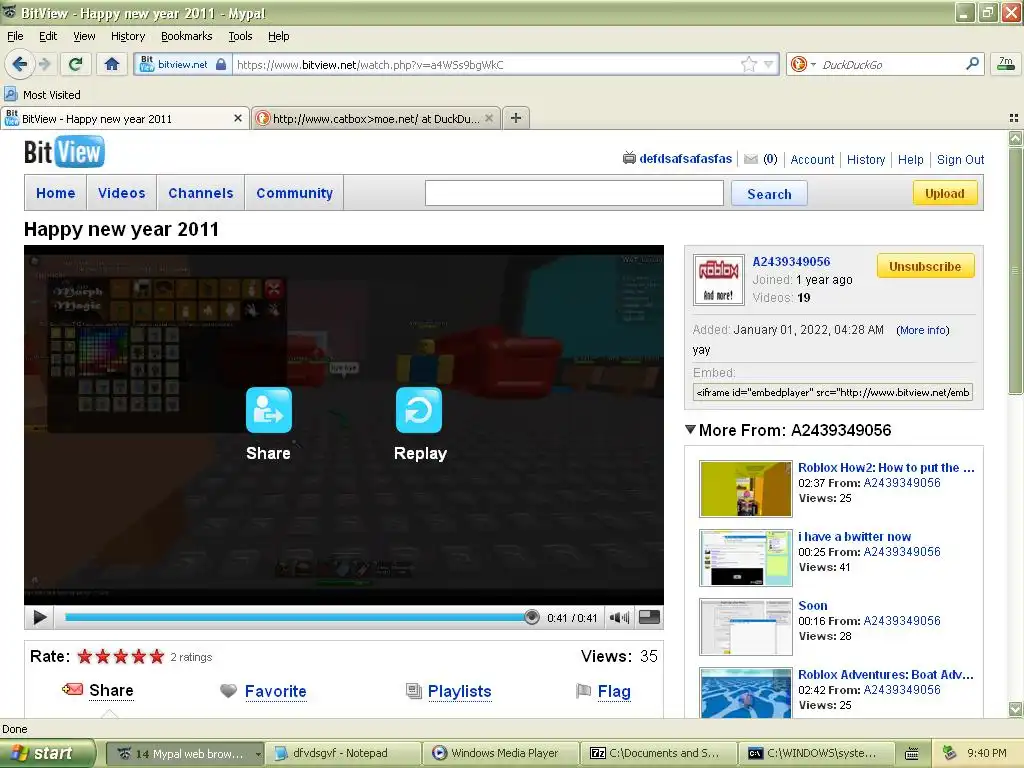Open the File menu

[15, 36]
